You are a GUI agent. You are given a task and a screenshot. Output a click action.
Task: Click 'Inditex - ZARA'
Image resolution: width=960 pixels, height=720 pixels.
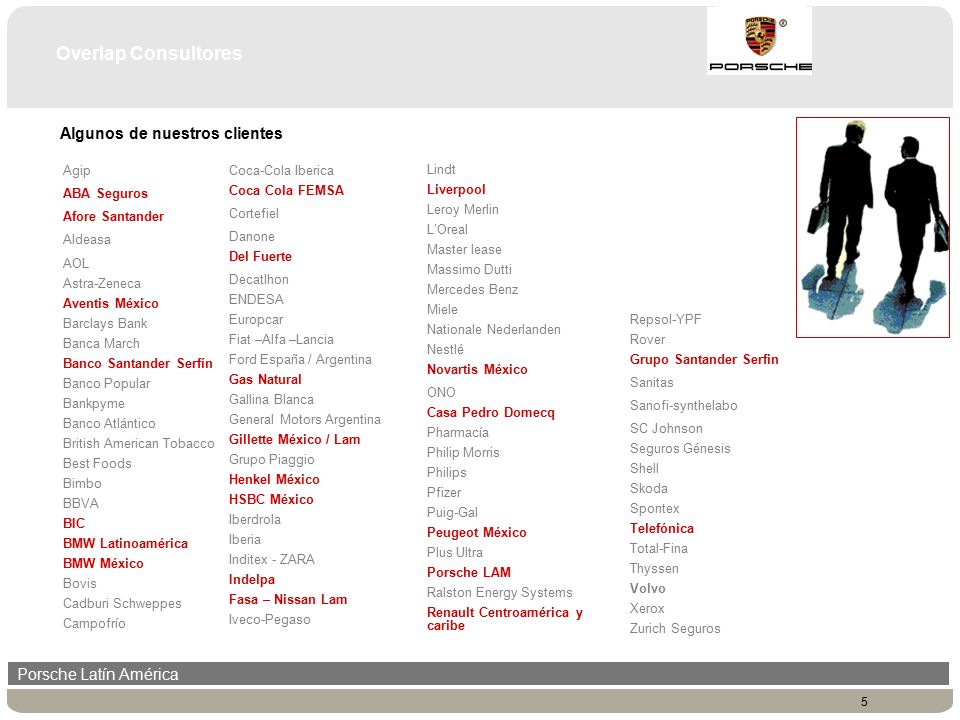click(x=272, y=560)
